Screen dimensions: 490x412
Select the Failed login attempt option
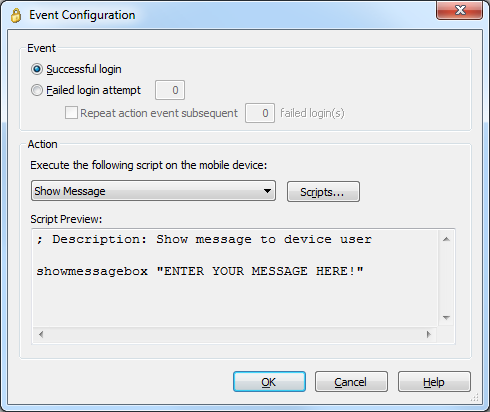point(37,90)
